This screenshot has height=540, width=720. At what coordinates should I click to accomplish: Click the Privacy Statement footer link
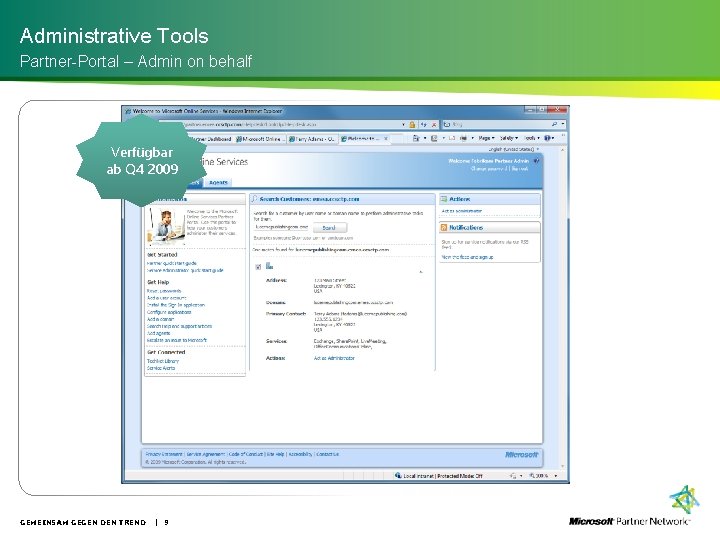tap(164, 454)
